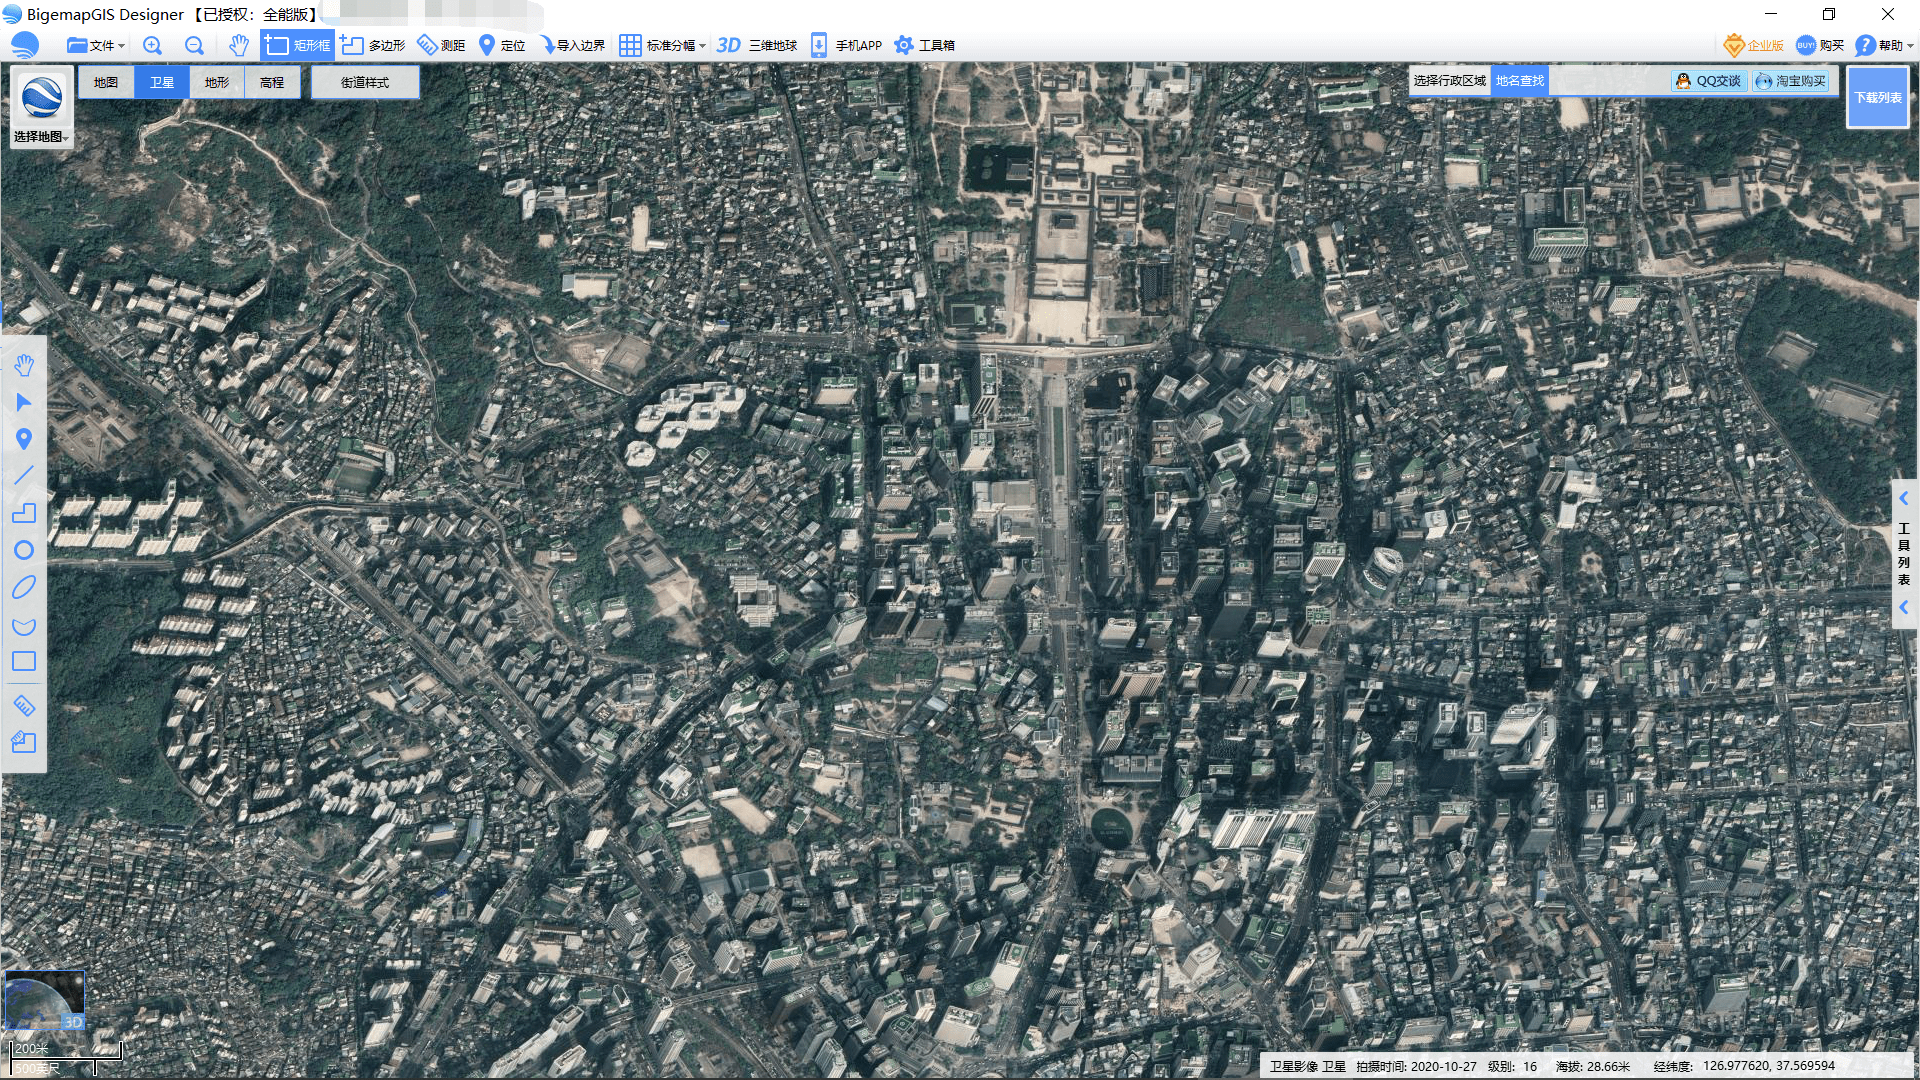Switch to the 地图 map tab
1920x1080 pixels.
pos(106,82)
